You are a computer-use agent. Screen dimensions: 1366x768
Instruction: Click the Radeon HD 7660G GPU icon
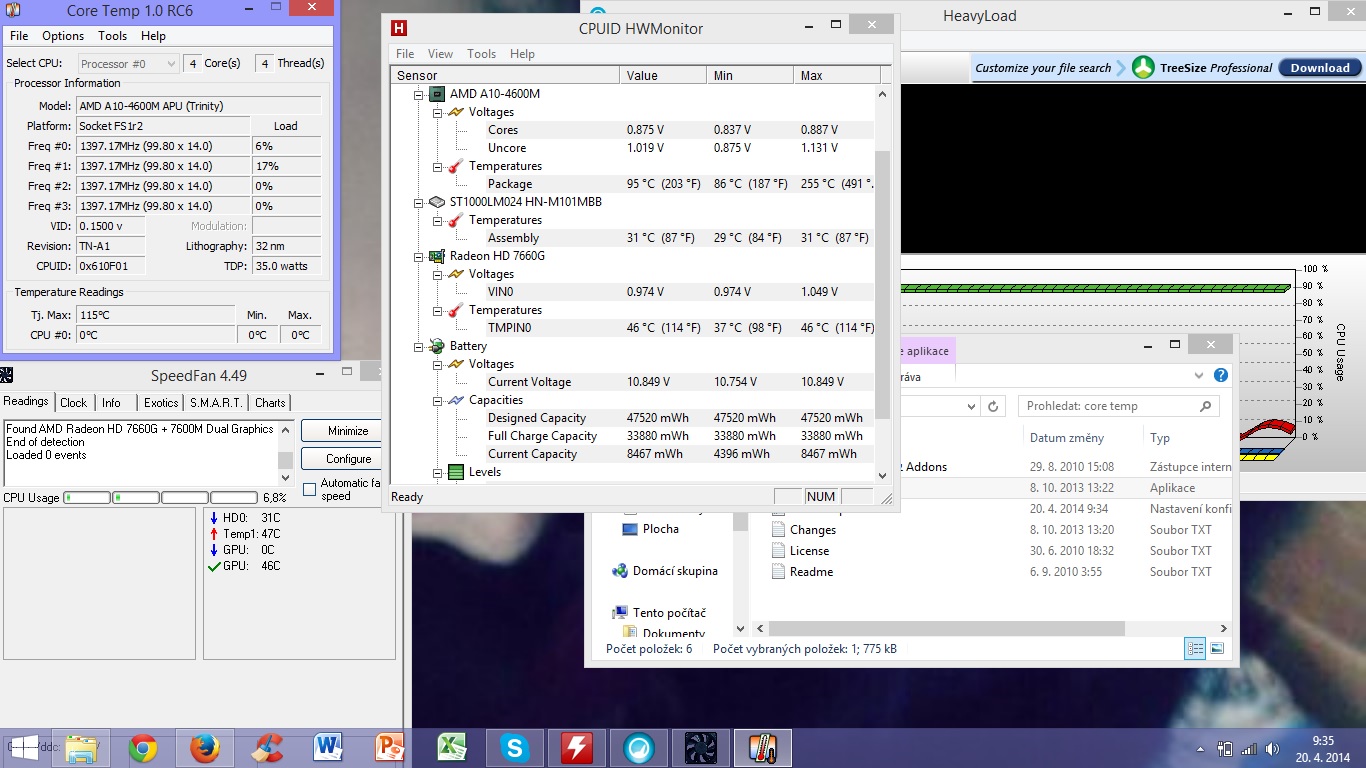(x=437, y=256)
